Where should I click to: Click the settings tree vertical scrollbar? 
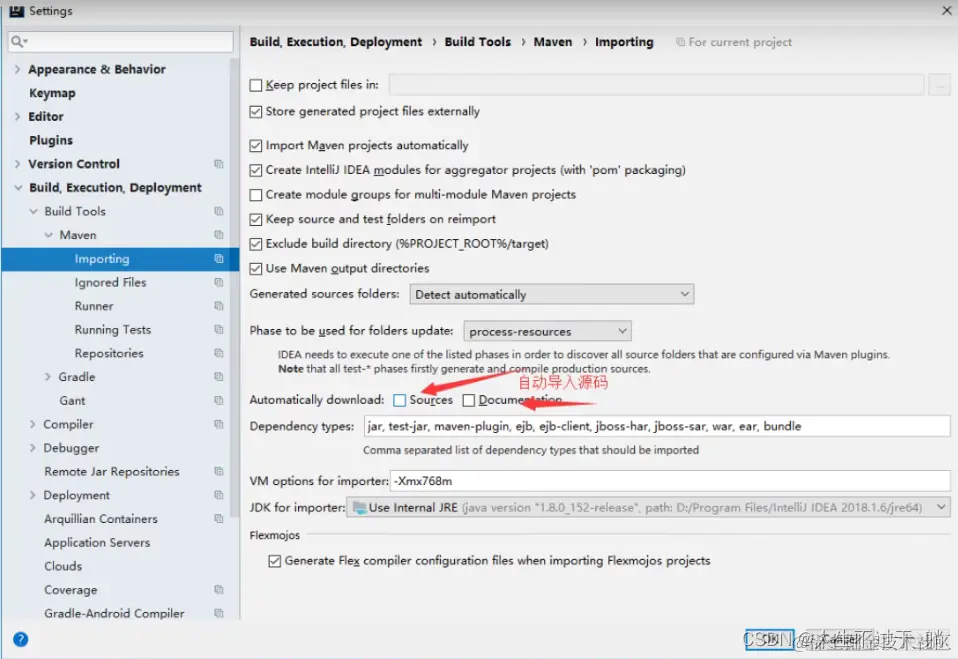[x=233, y=287]
